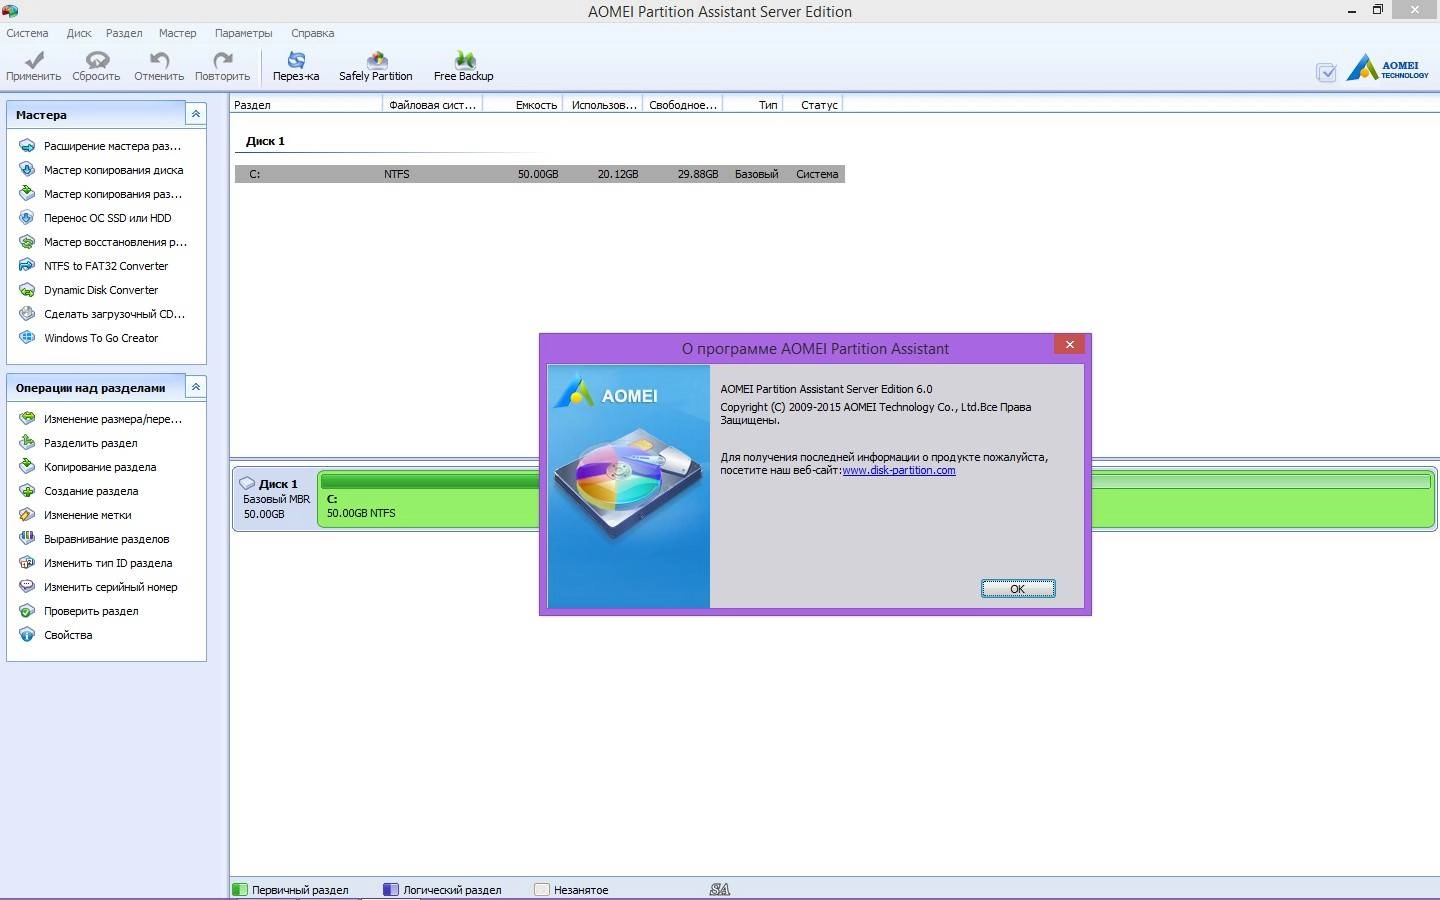Launch Free Backup from the toolbar
1440x900 pixels.
(x=464, y=67)
